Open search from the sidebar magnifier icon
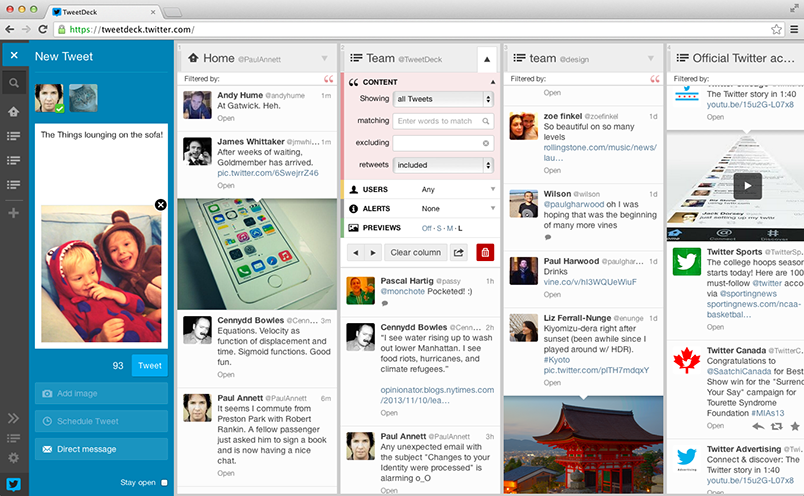804x496 pixels. [x=14, y=83]
